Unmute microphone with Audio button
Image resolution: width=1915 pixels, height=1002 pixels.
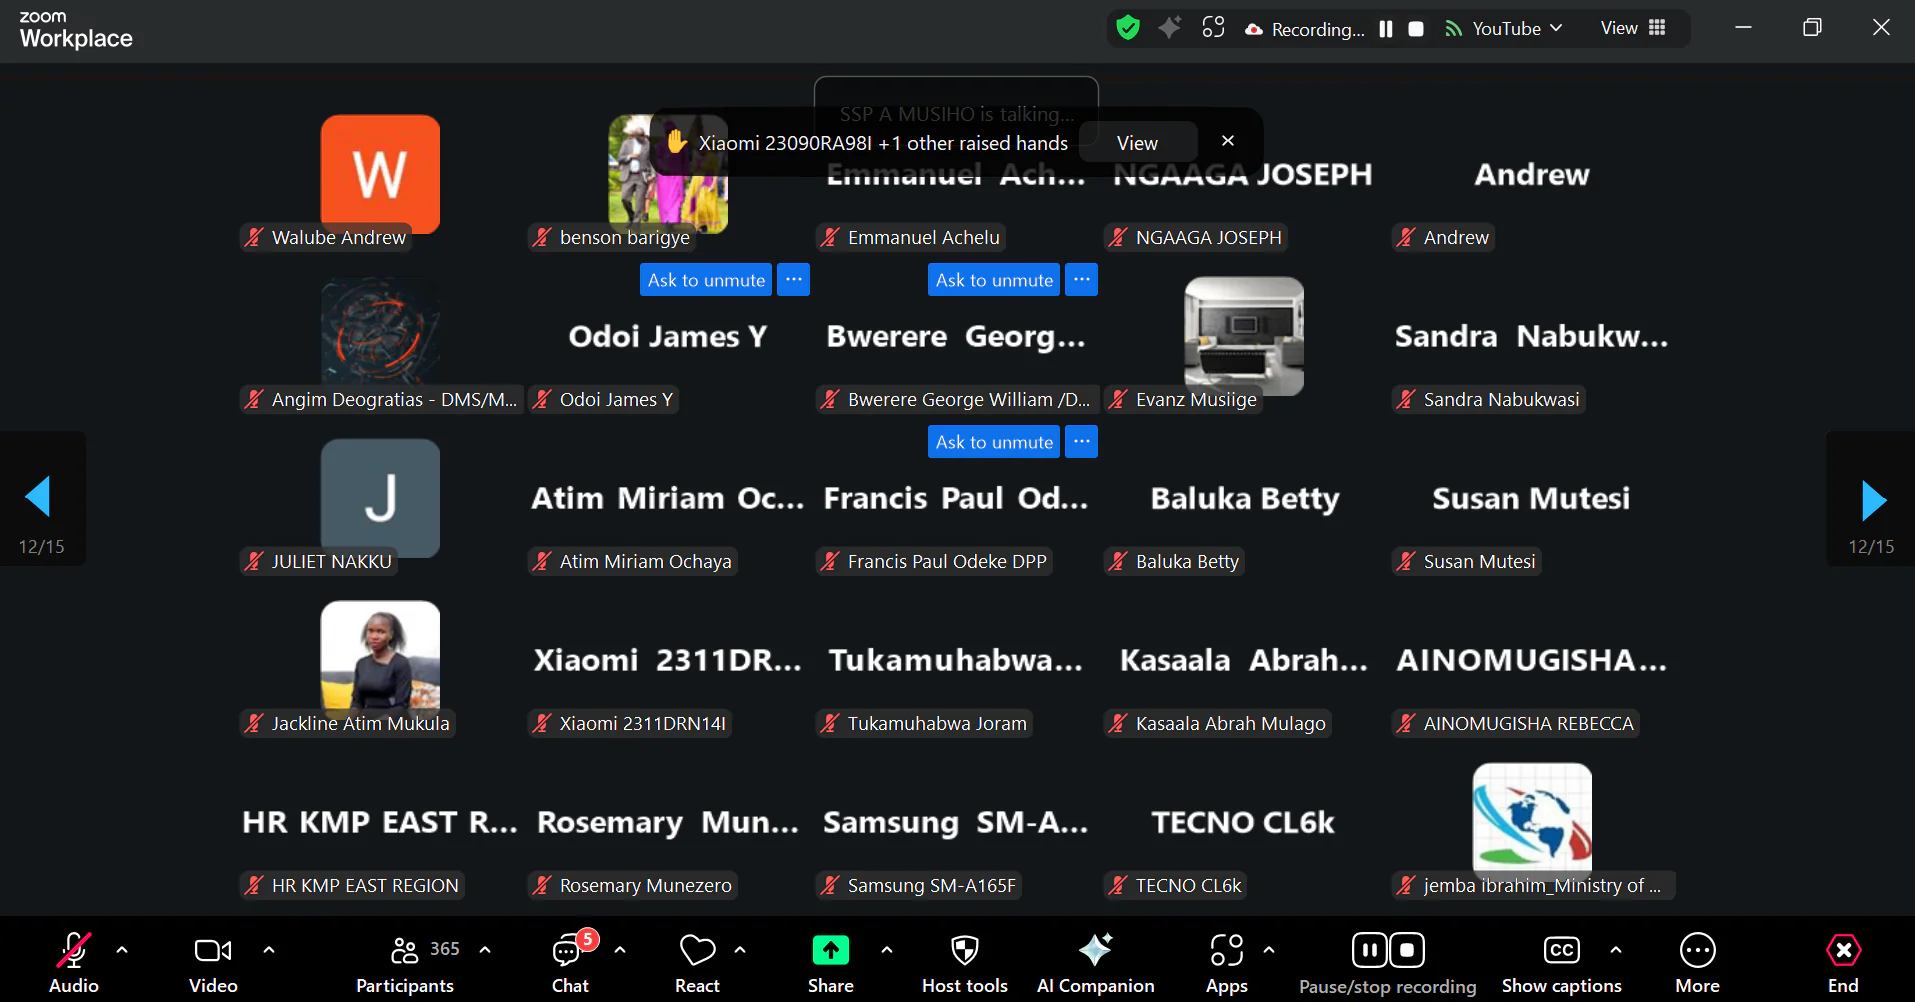point(74,963)
